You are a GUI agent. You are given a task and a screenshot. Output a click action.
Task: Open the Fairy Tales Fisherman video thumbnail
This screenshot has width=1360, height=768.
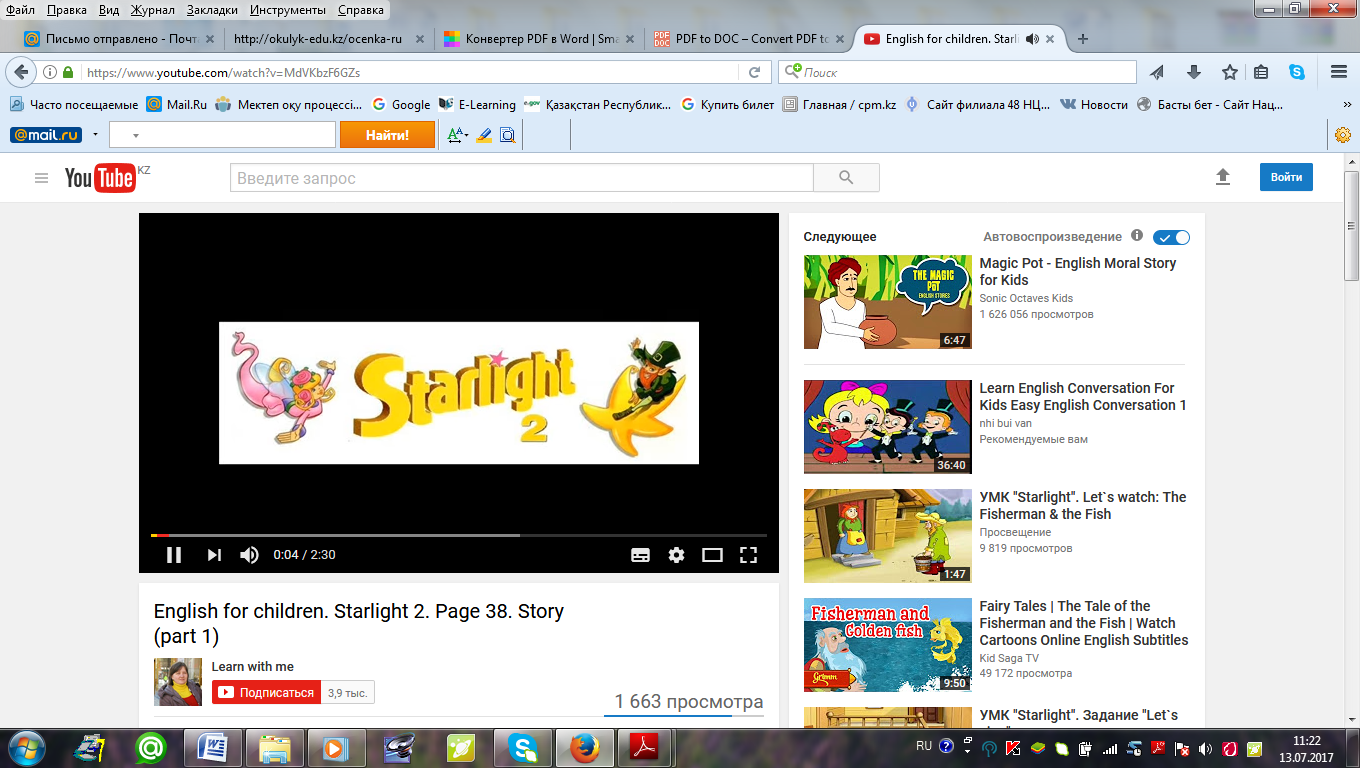pyautogui.click(x=888, y=645)
